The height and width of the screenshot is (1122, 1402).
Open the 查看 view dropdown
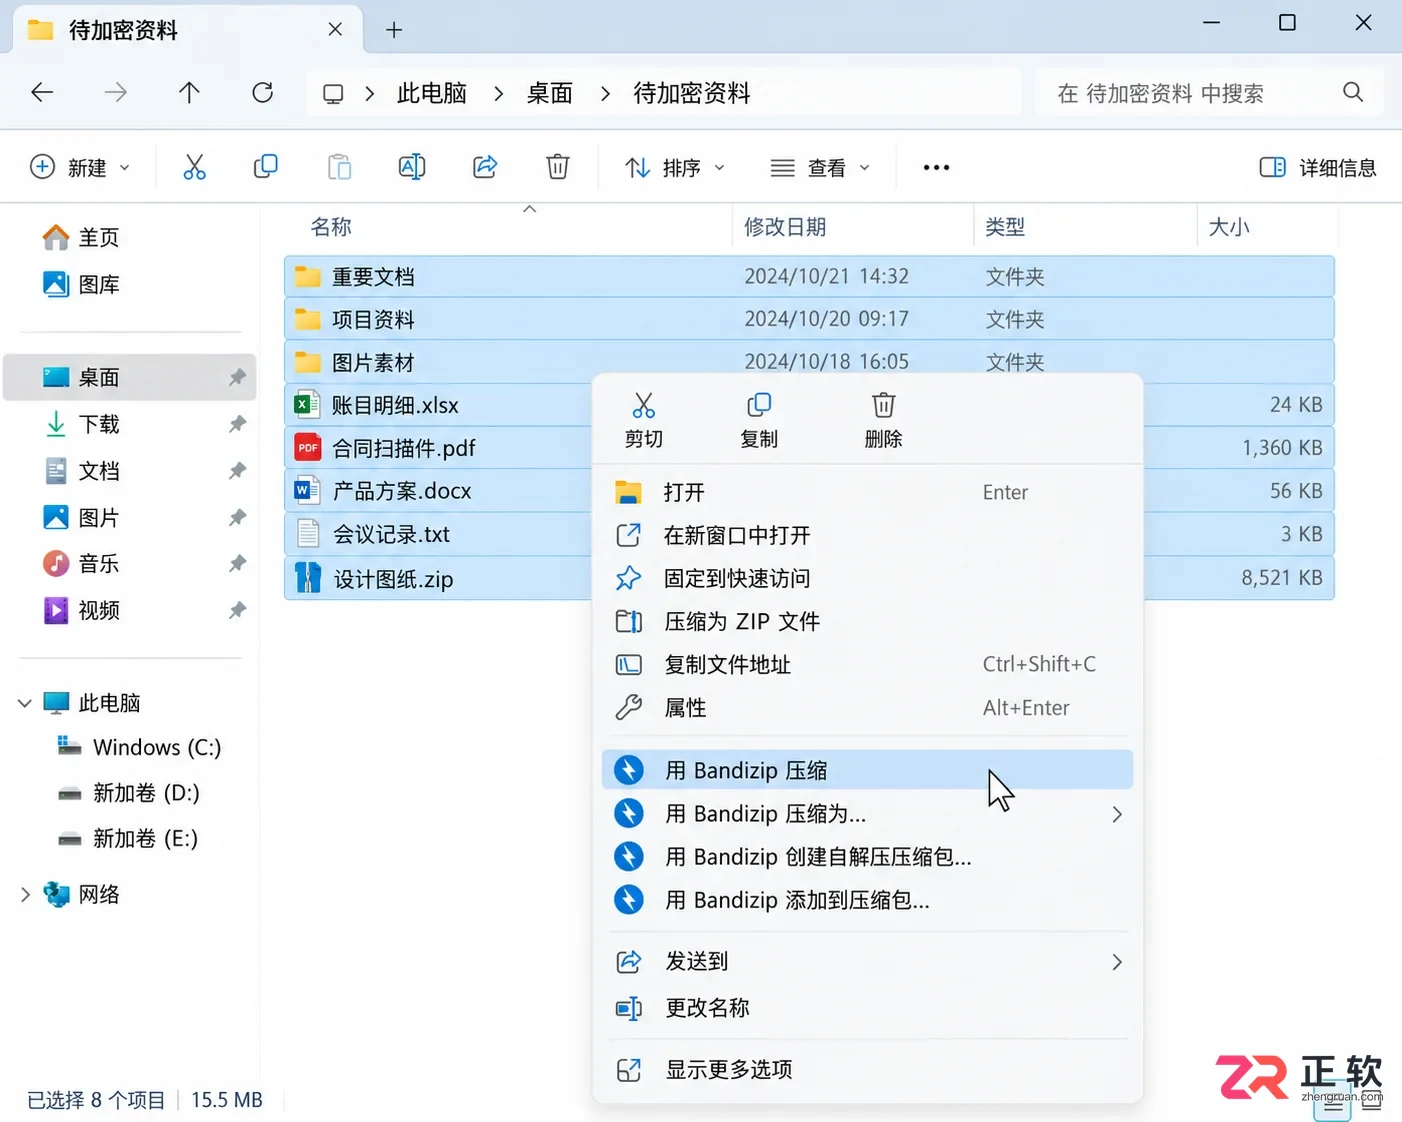[820, 168]
